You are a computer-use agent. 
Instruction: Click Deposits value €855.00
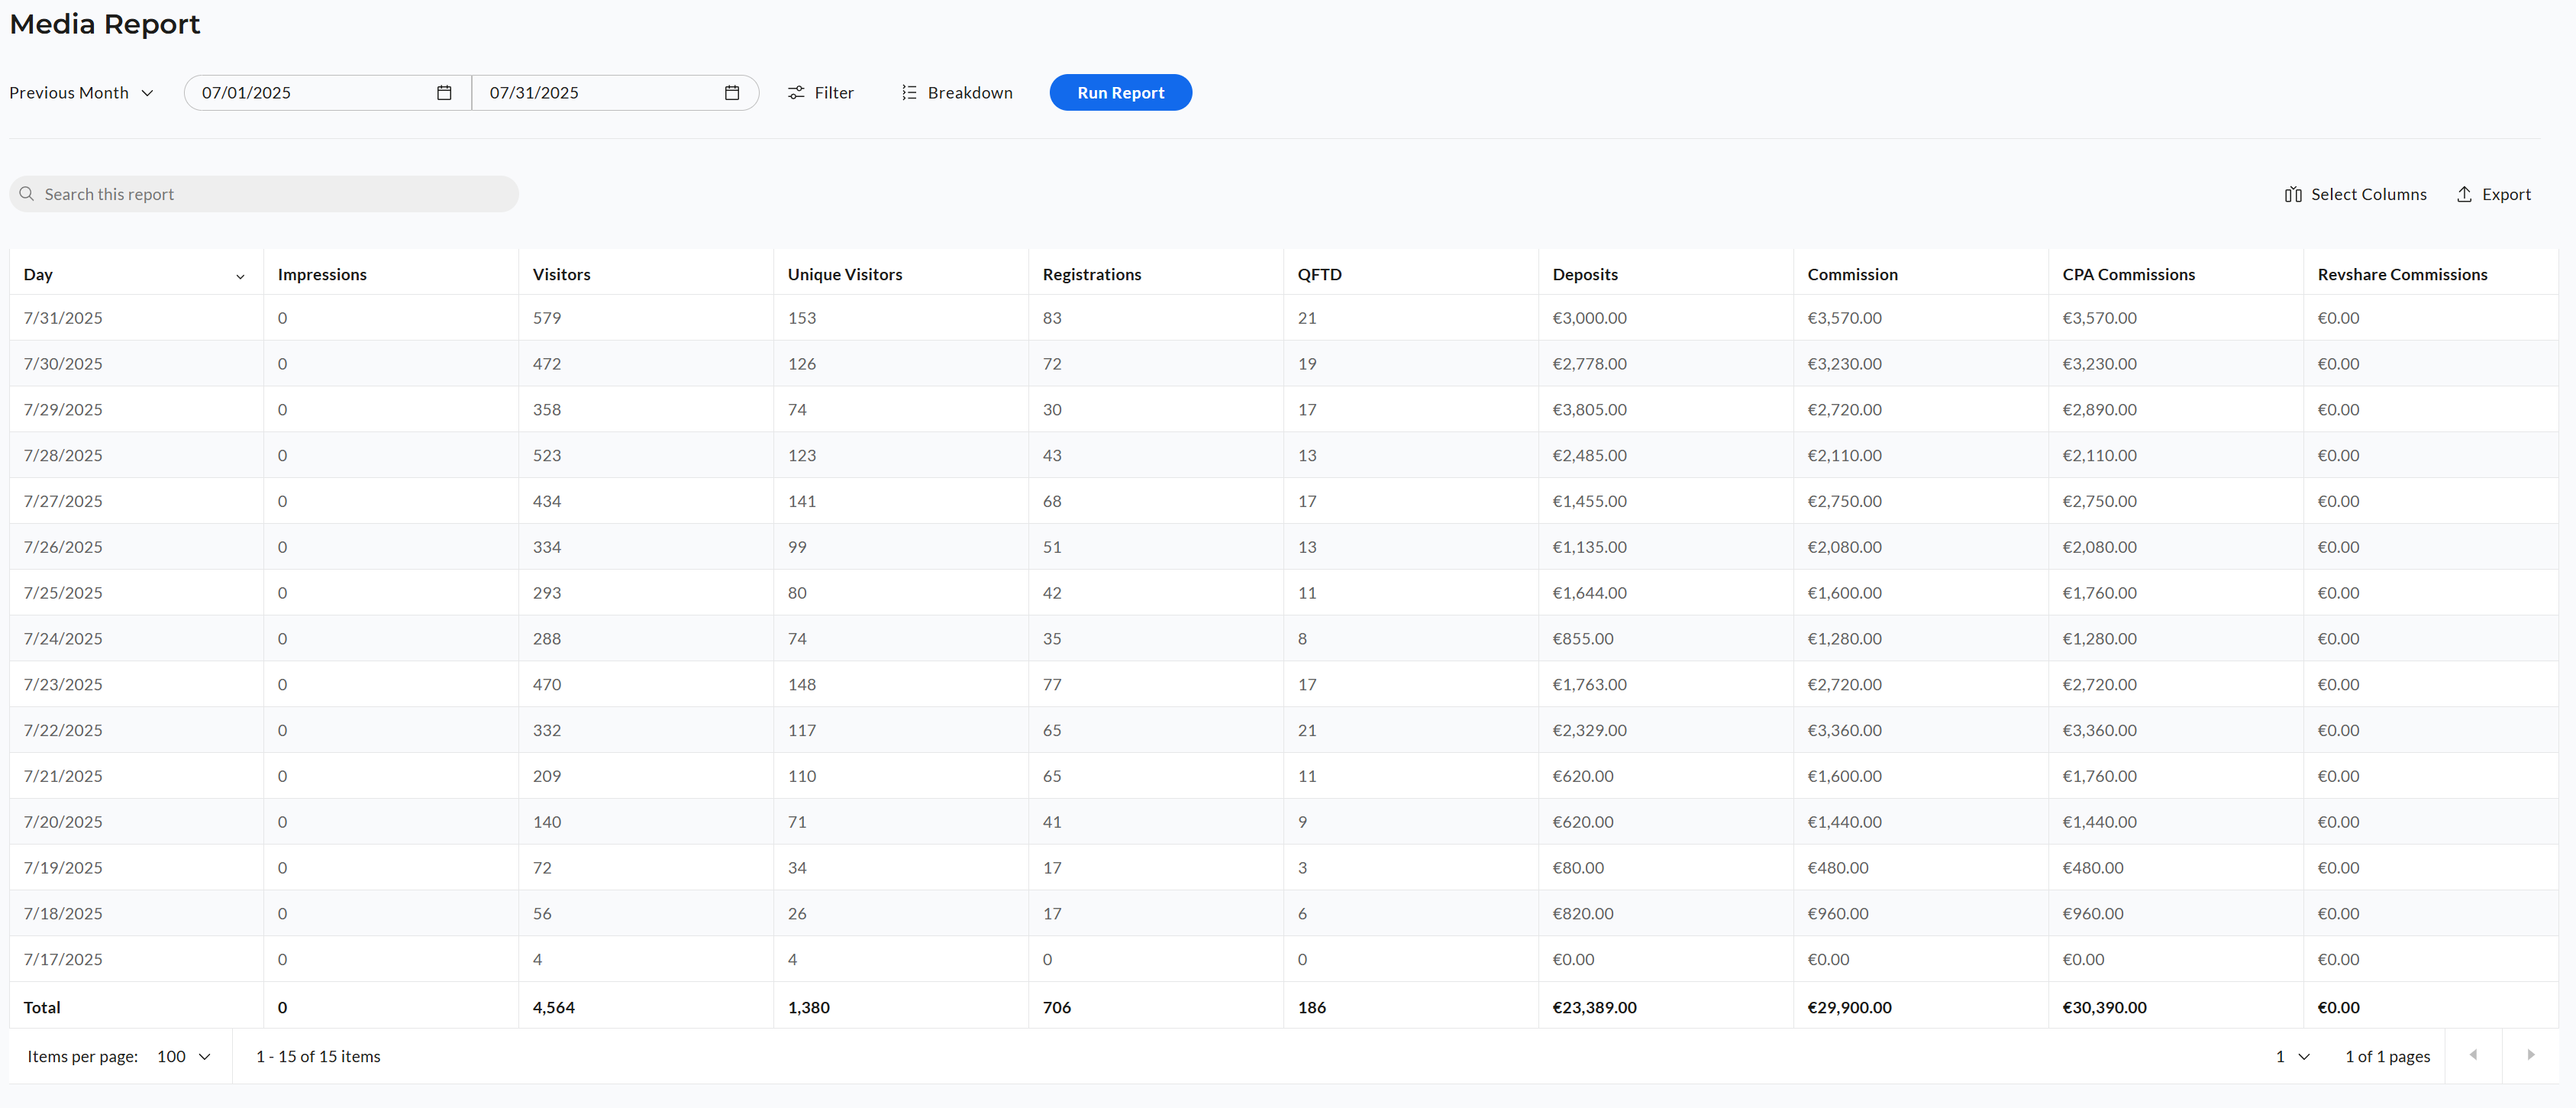coord(1583,639)
